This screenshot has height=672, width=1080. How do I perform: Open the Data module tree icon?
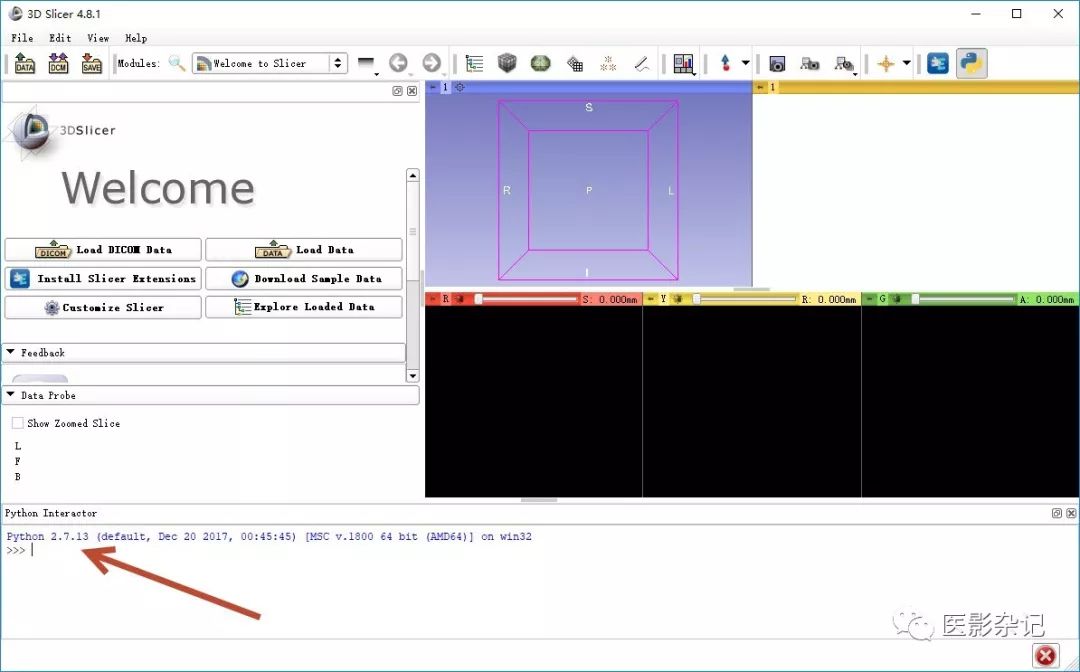click(475, 63)
